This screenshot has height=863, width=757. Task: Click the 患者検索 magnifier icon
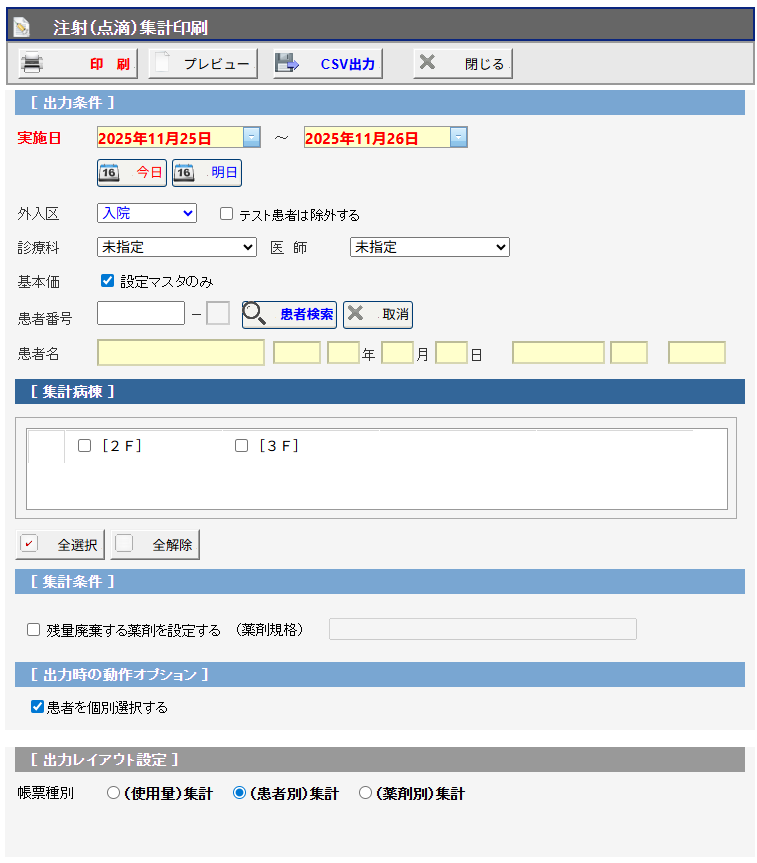click(x=255, y=314)
